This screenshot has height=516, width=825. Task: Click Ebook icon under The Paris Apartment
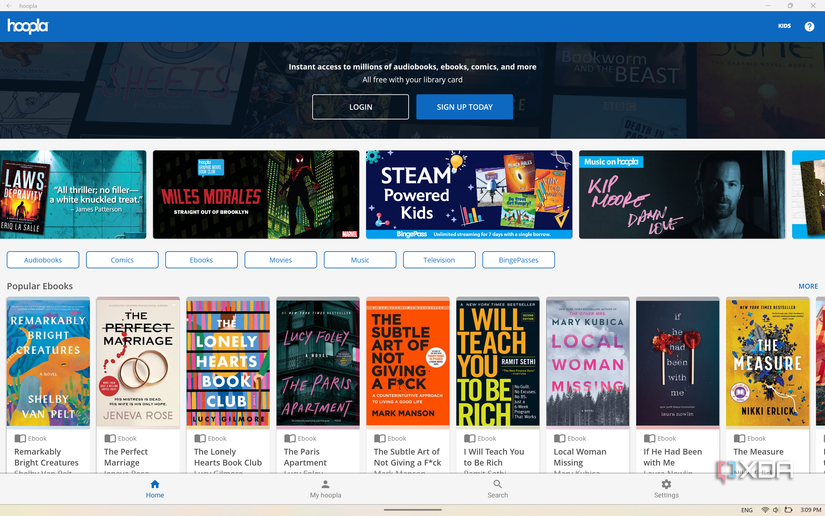pyautogui.click(x=290, y=438)
